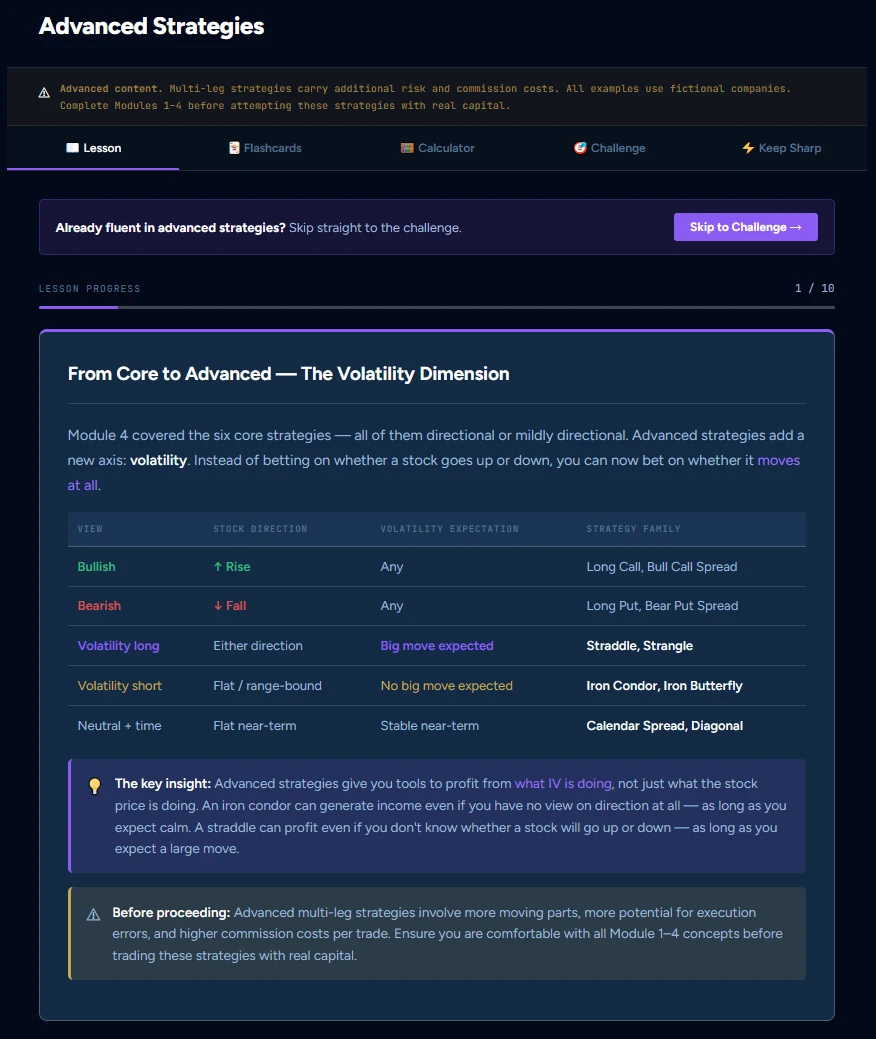Go to the Keep Sharp tab
876x1039 pixels.
point(781,148)
